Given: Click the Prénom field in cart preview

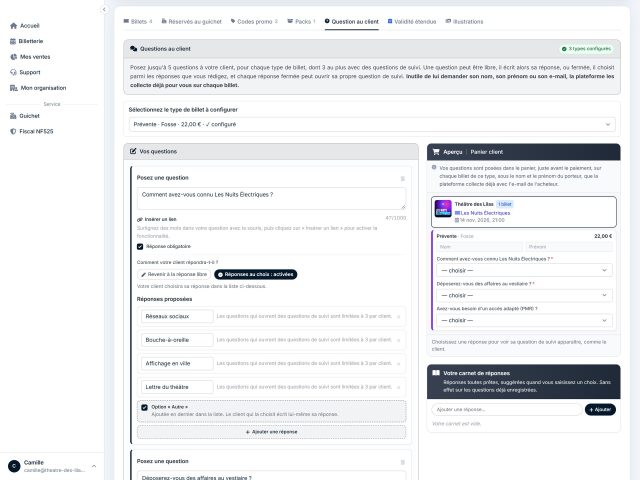Looking at the screenshot, I should [569, 247].
